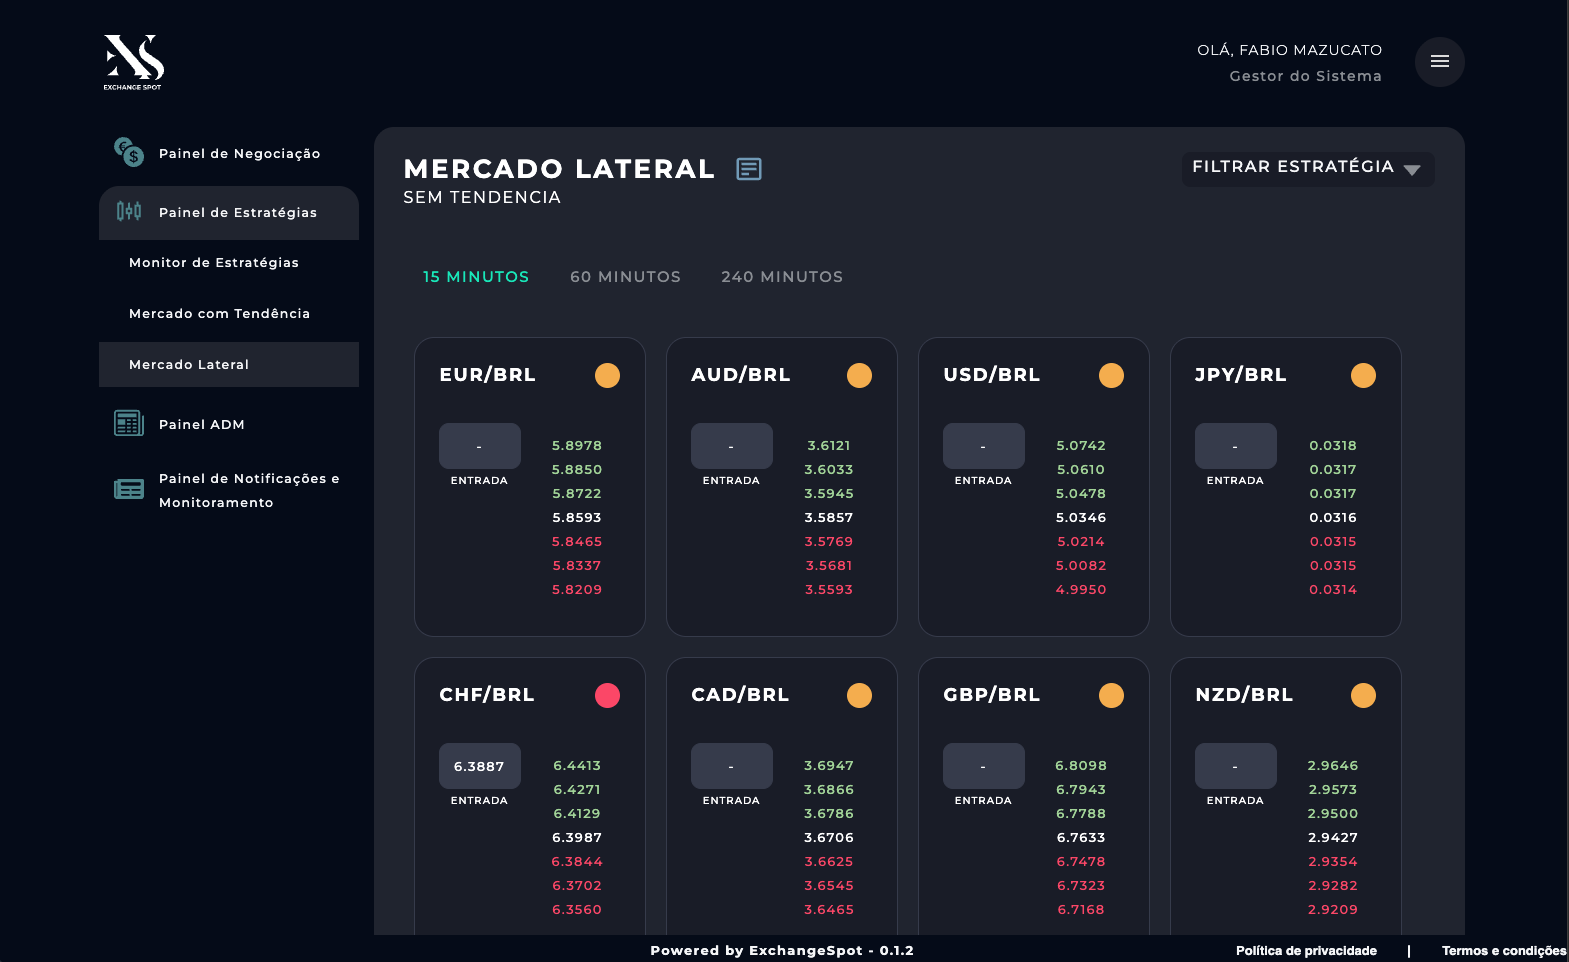Click the notifications panel list icon

point(129,489)
